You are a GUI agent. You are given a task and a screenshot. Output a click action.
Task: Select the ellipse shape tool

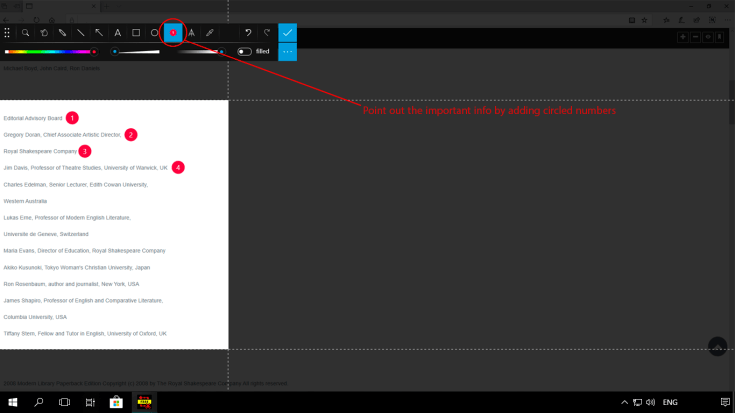[x=155, y=33]
